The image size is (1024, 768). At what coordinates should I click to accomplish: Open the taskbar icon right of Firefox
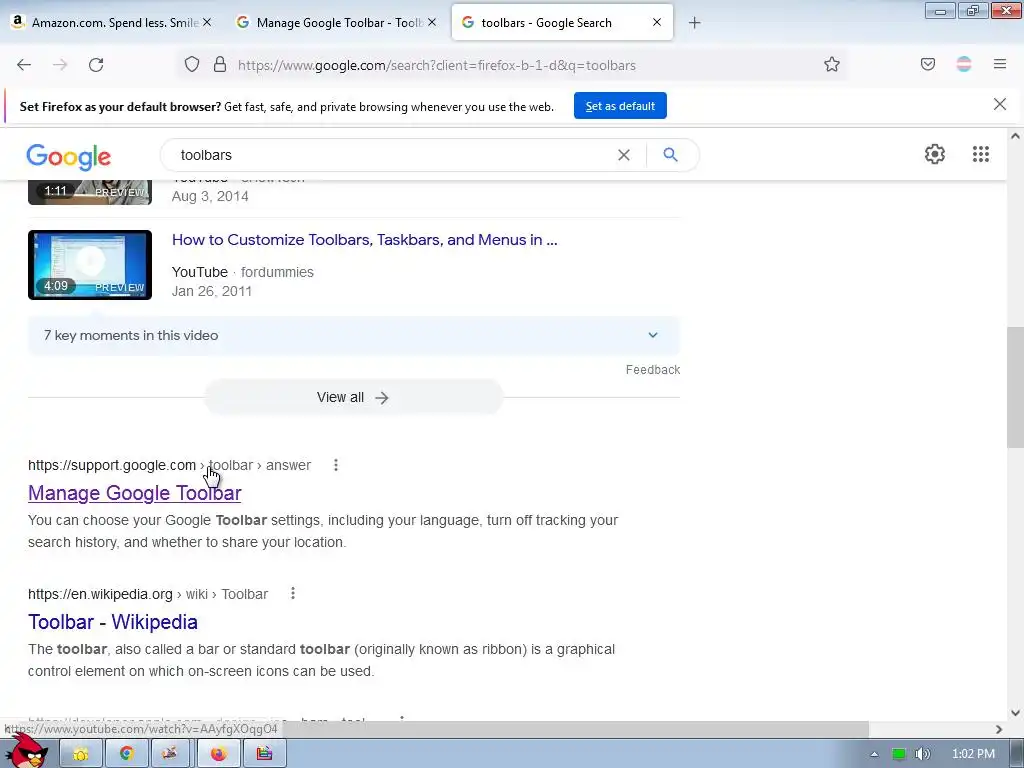(x=264, y=754)
